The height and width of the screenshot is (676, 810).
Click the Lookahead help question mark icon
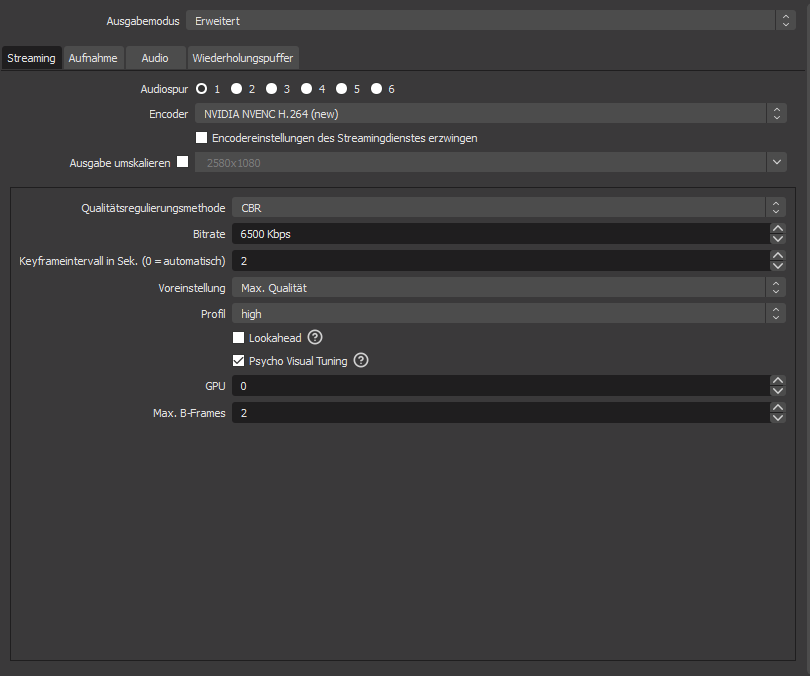(315, 338)
